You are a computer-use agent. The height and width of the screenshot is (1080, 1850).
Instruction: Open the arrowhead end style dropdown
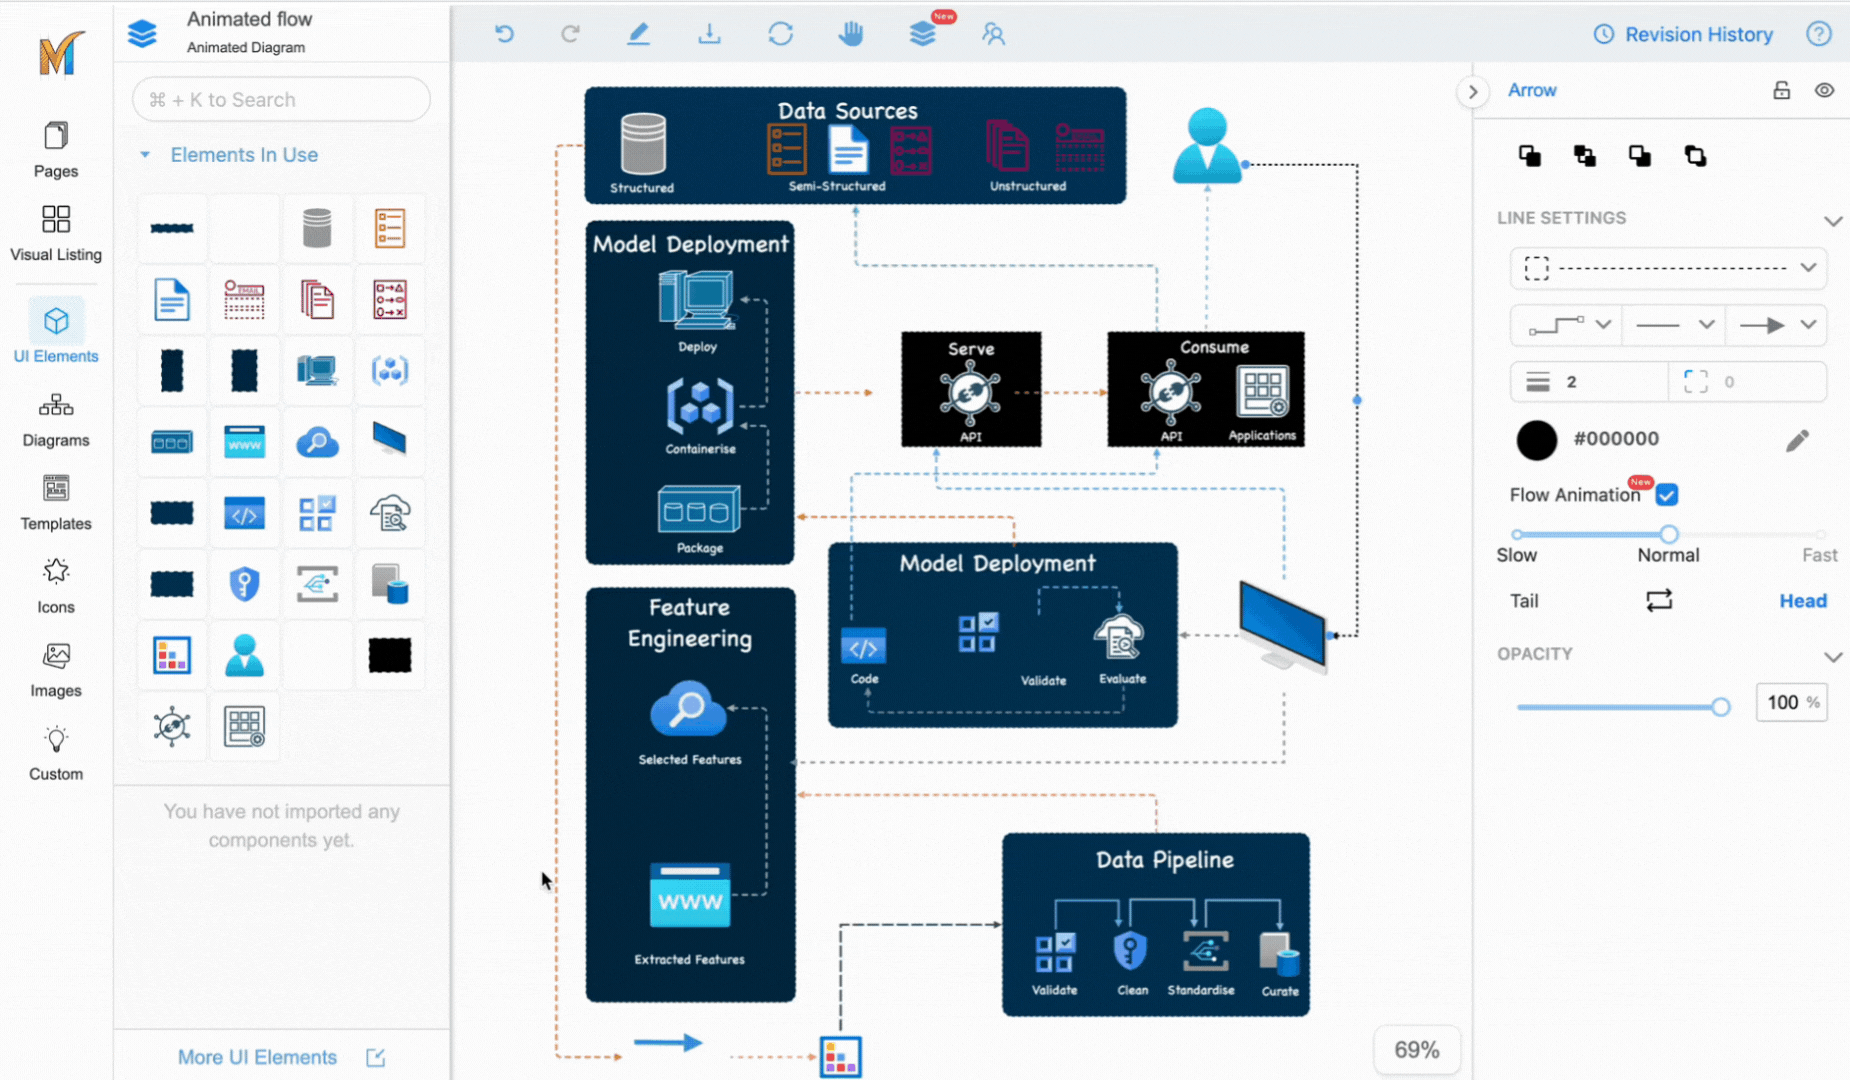[x=1777, y=325]
